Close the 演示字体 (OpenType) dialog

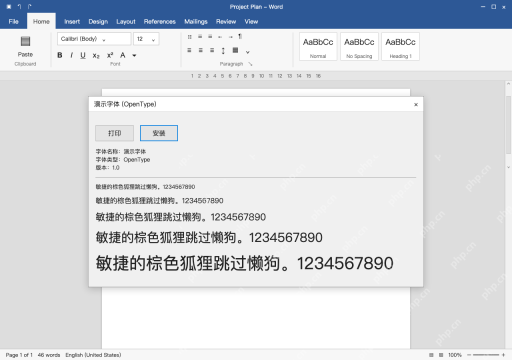coord(416,105)
